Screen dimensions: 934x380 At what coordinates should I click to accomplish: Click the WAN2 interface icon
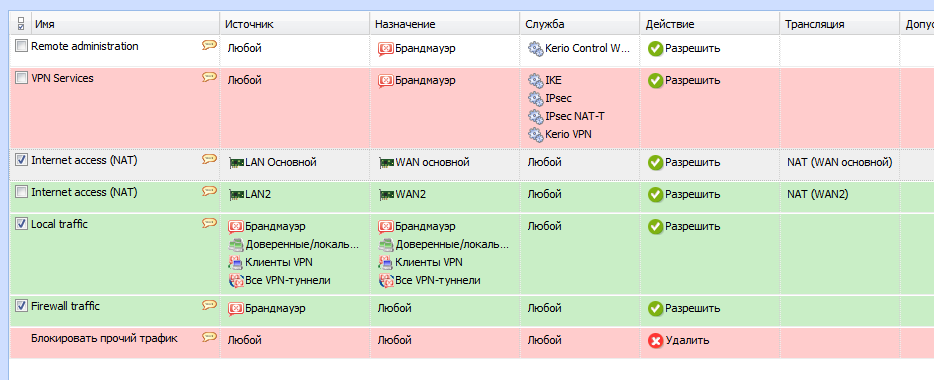(x=387, y=195)
